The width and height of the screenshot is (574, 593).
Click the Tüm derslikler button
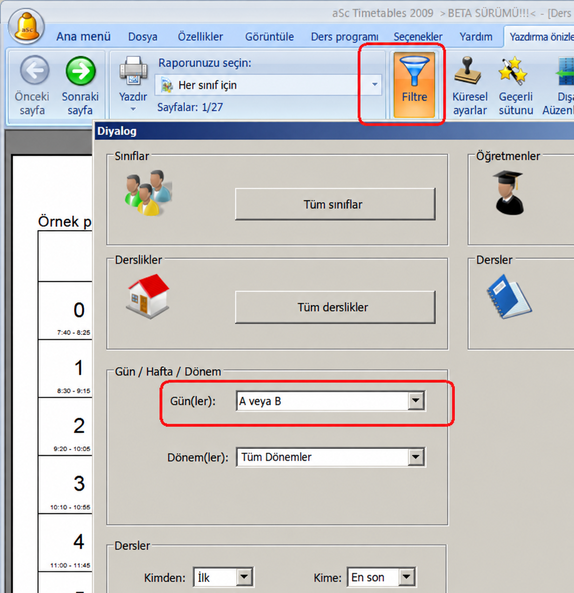[335, 307]
